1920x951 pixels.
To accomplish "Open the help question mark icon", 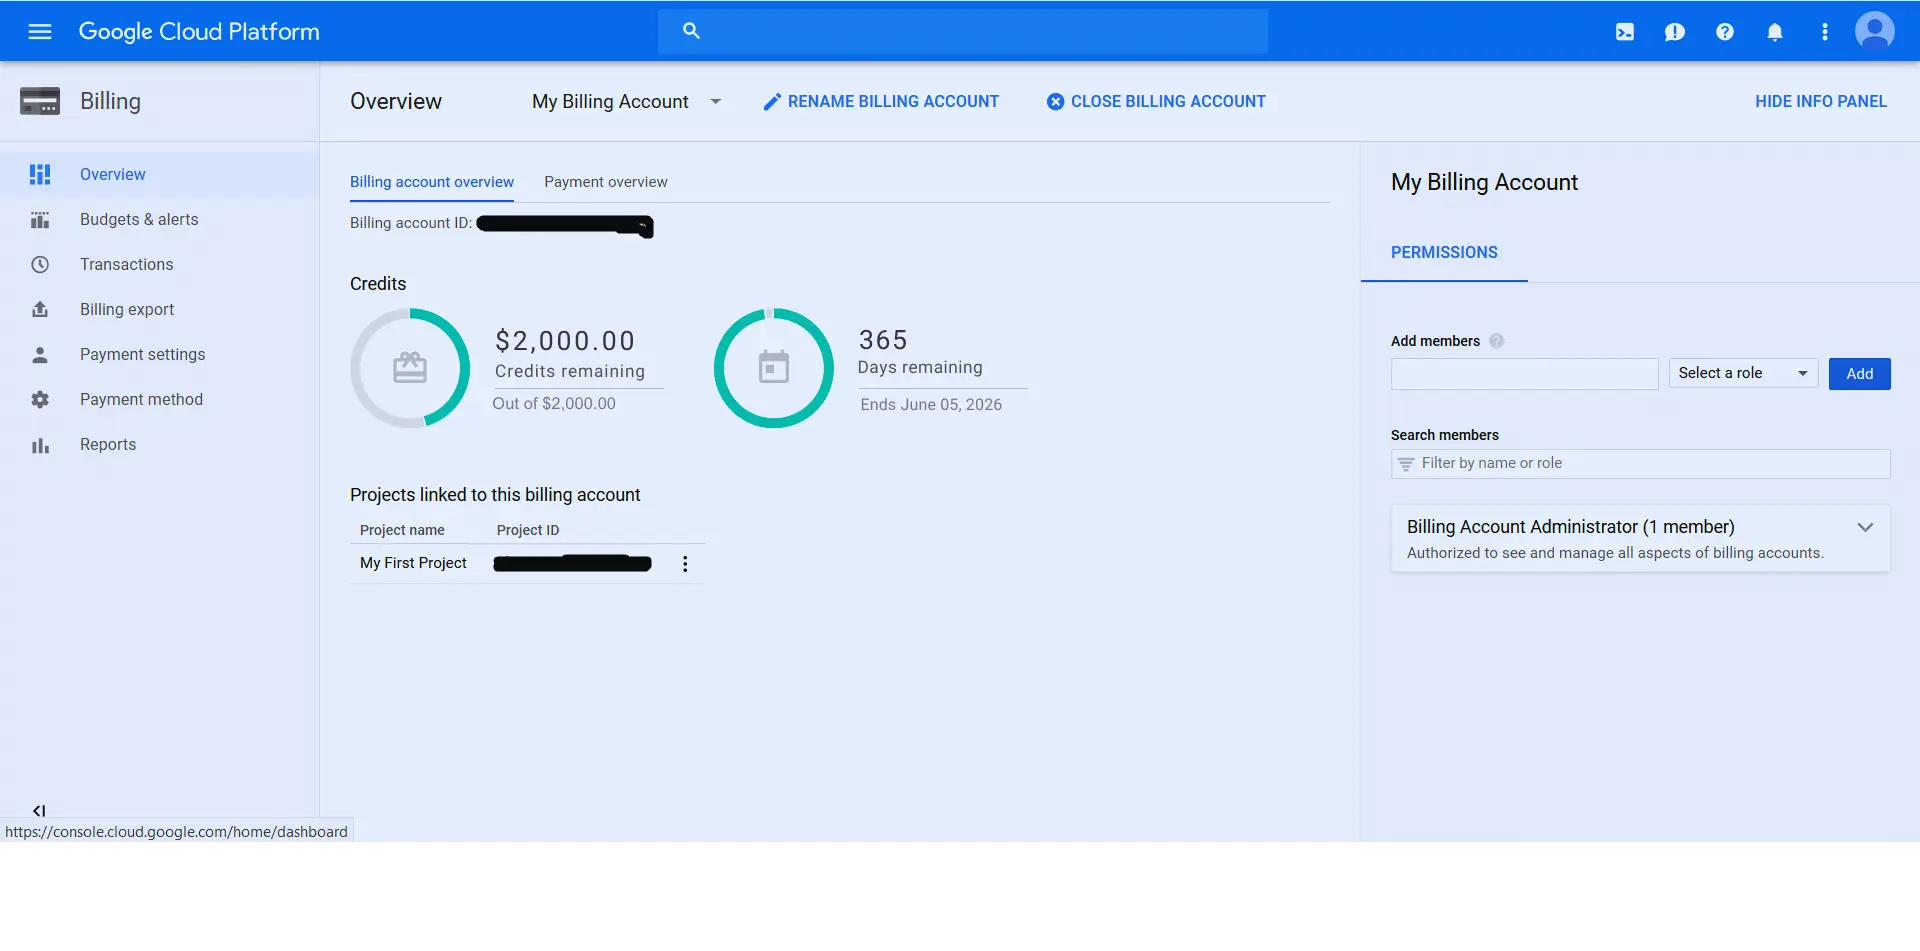I will [1725, 32].
